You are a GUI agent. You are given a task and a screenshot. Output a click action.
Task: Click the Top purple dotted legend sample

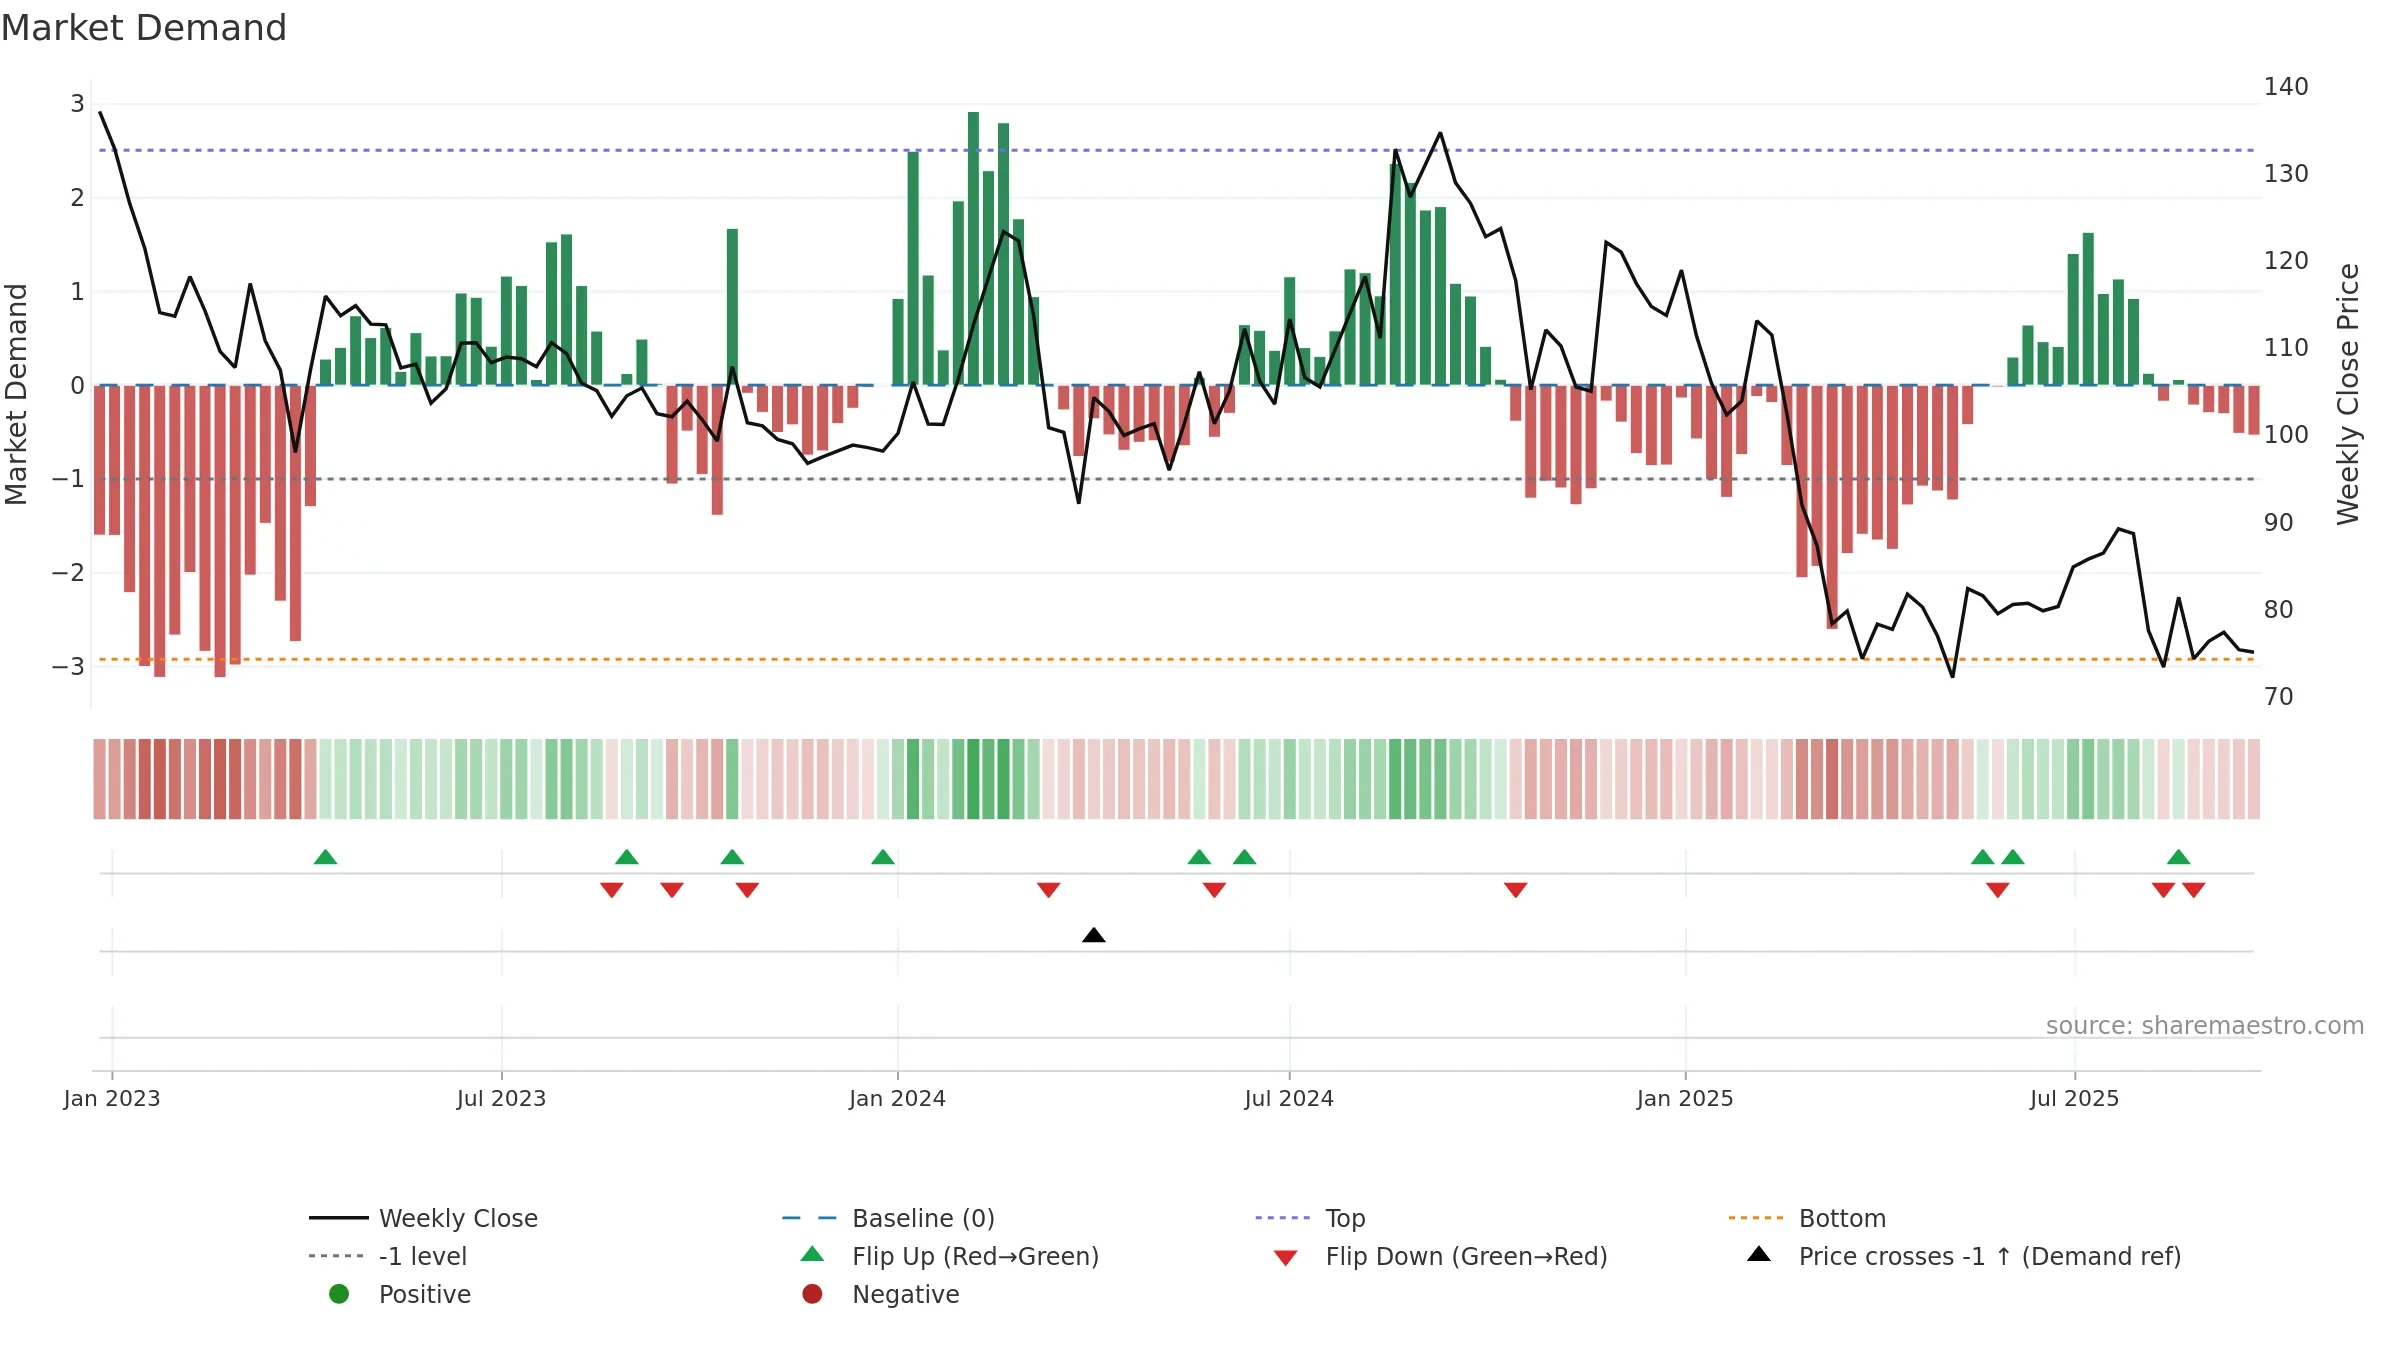pos(1283,1218)
